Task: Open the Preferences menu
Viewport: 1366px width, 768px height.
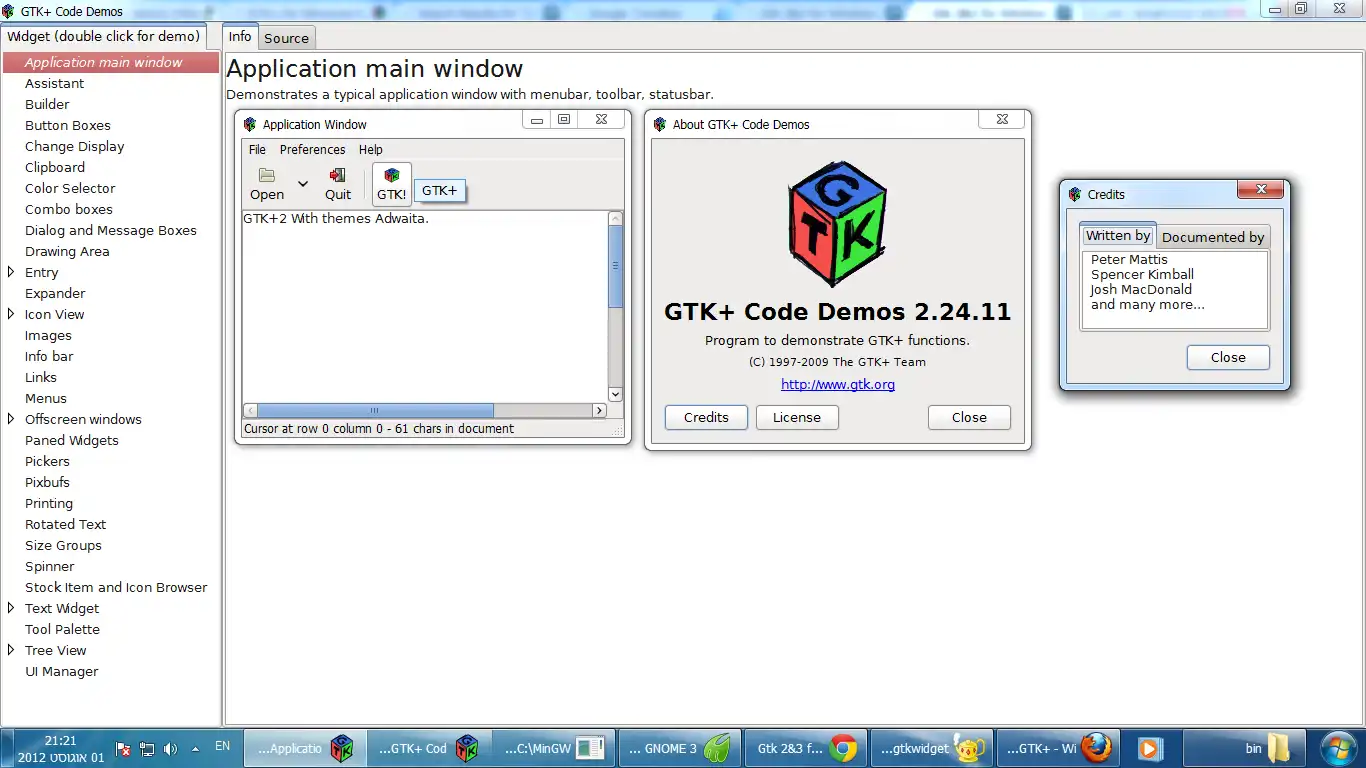Action: pos(313,150)
